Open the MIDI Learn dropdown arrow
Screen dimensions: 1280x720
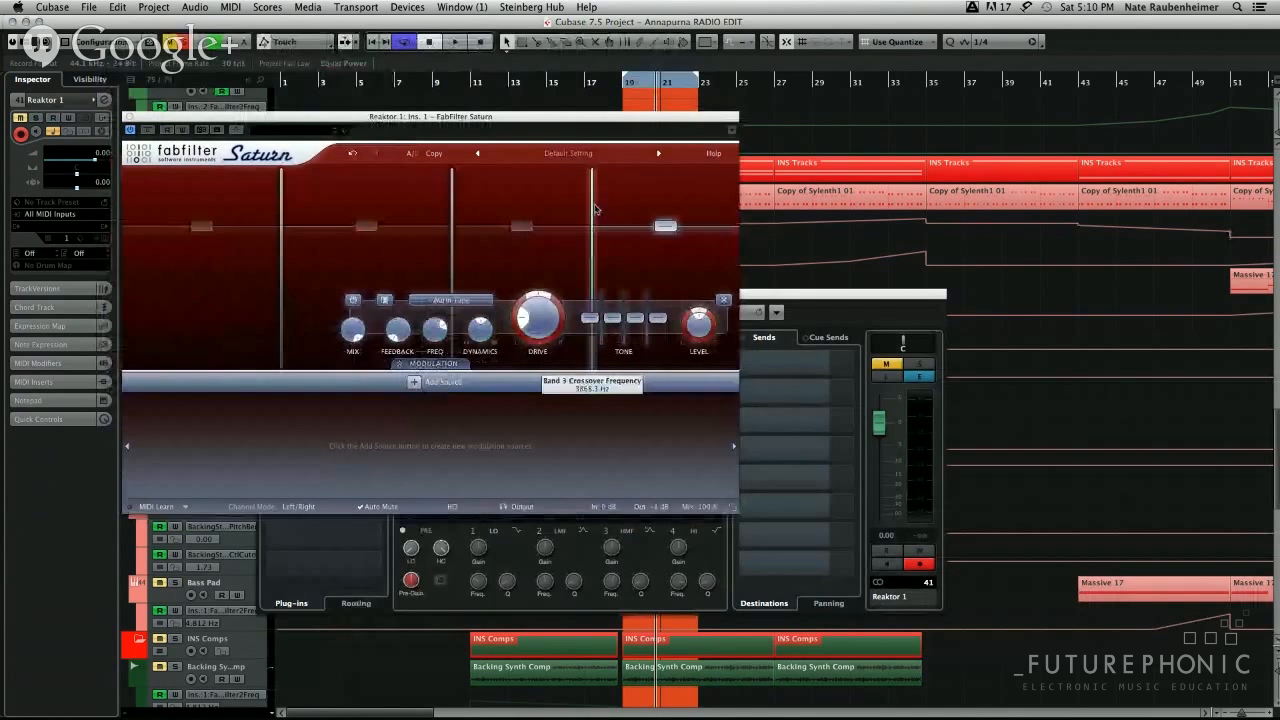point(185,507)
